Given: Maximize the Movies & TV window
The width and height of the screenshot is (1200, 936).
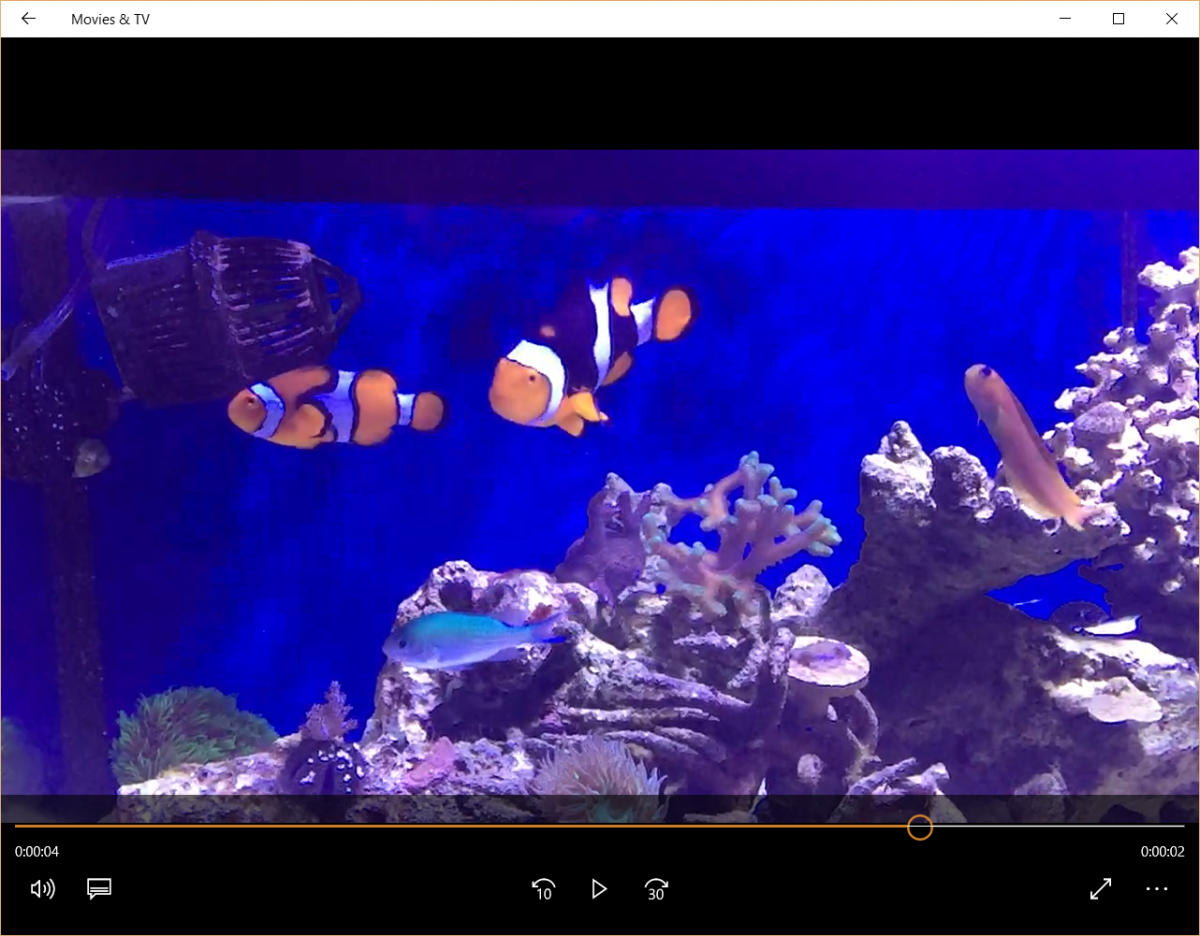Looking at the screenshot, I should tap(1119, 19).
